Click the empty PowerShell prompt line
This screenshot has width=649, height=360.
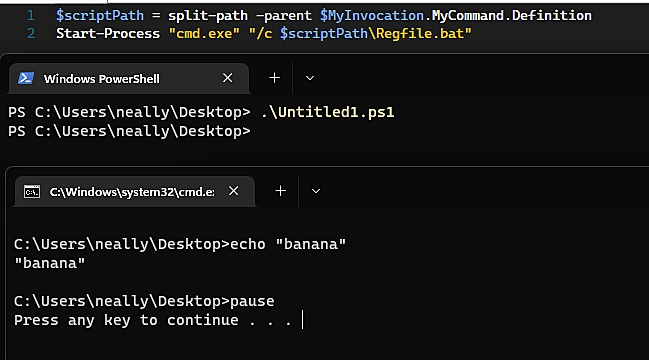point(130,131)
